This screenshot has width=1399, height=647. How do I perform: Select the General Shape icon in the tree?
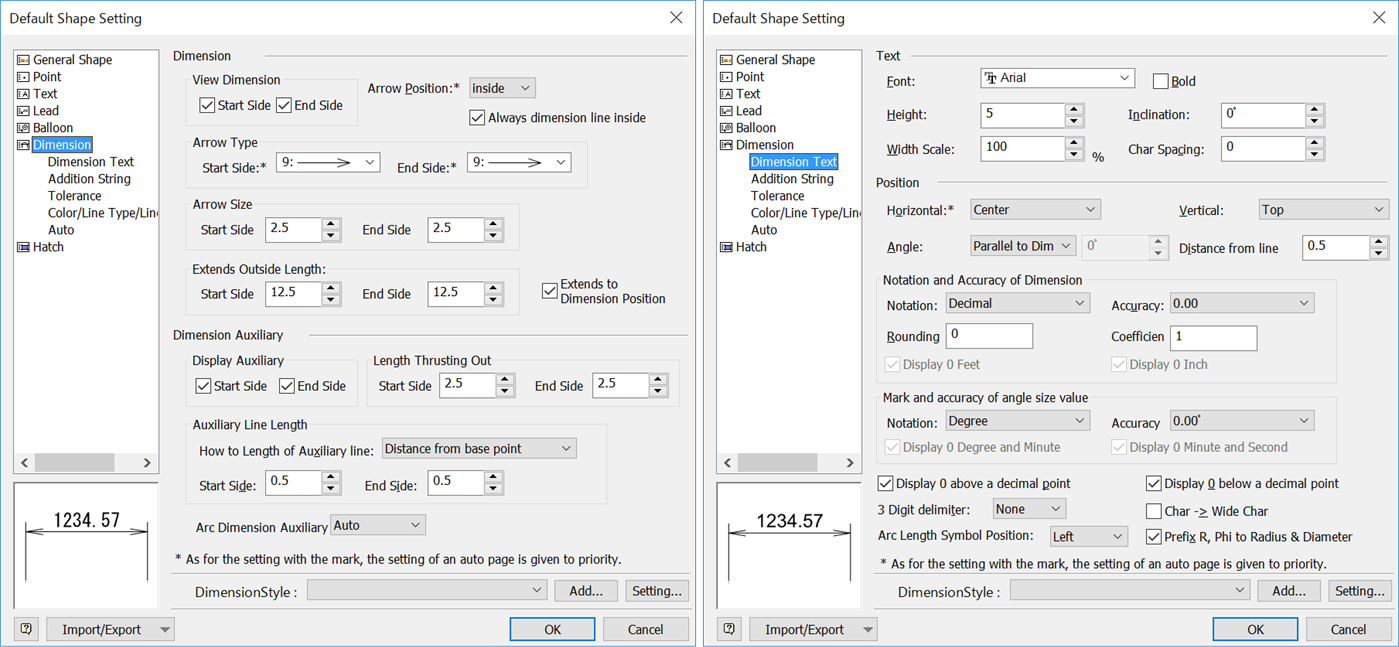tap(24, 59)
